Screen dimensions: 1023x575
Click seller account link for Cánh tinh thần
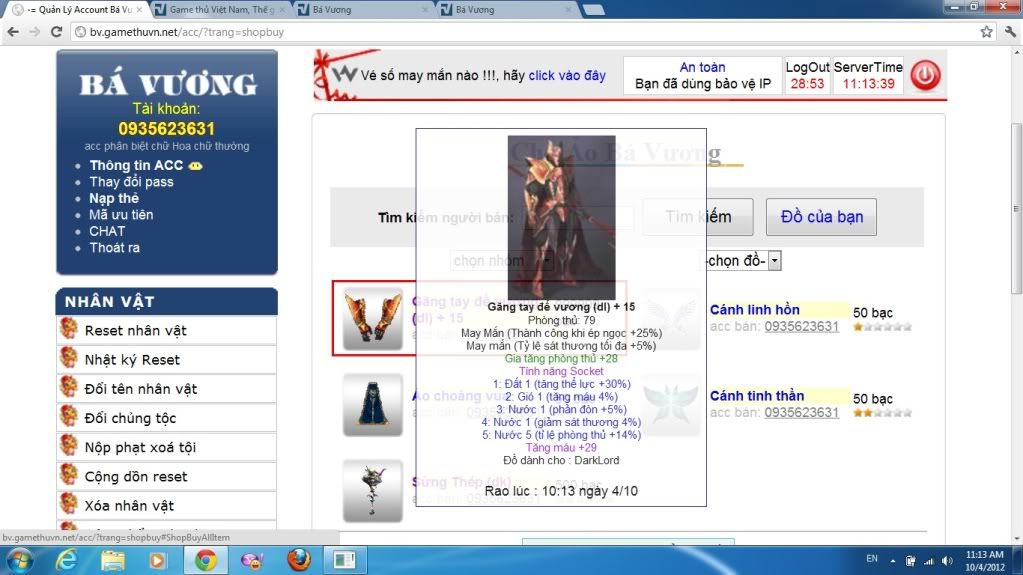[801, 412]
